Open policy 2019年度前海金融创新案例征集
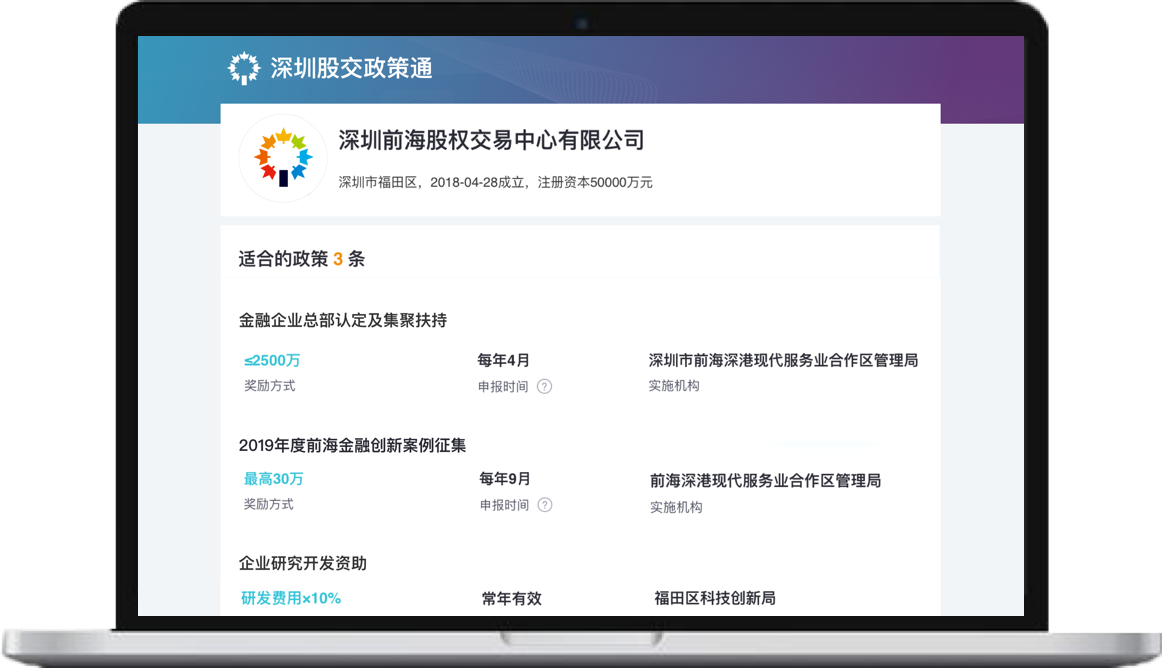This screenshot has height=668, width=1162. [352, 446]
